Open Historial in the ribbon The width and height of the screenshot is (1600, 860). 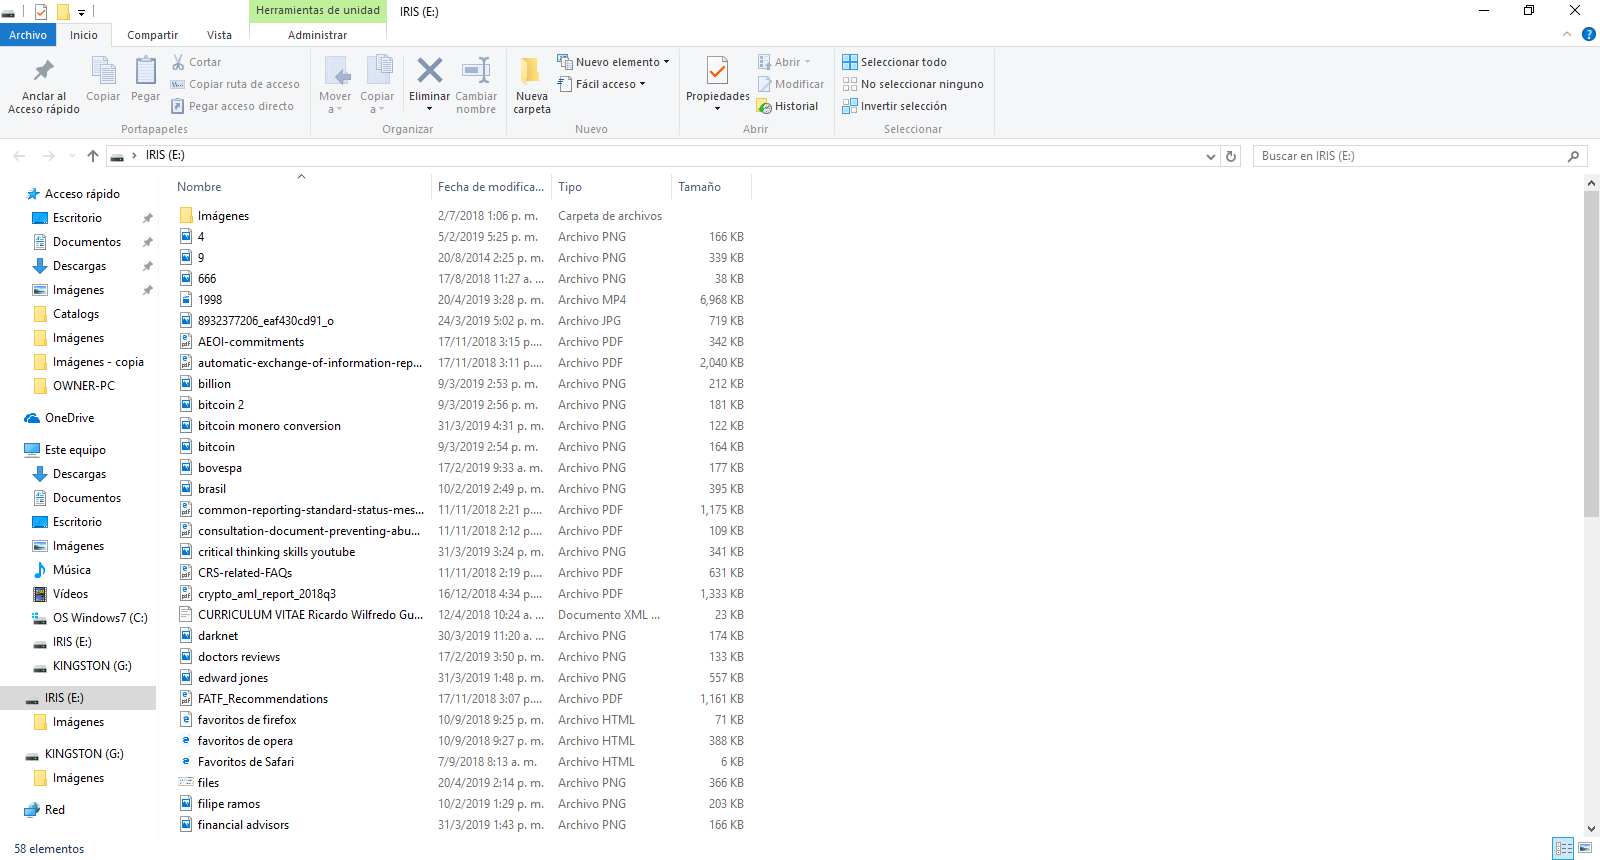[x=788, y=106]
